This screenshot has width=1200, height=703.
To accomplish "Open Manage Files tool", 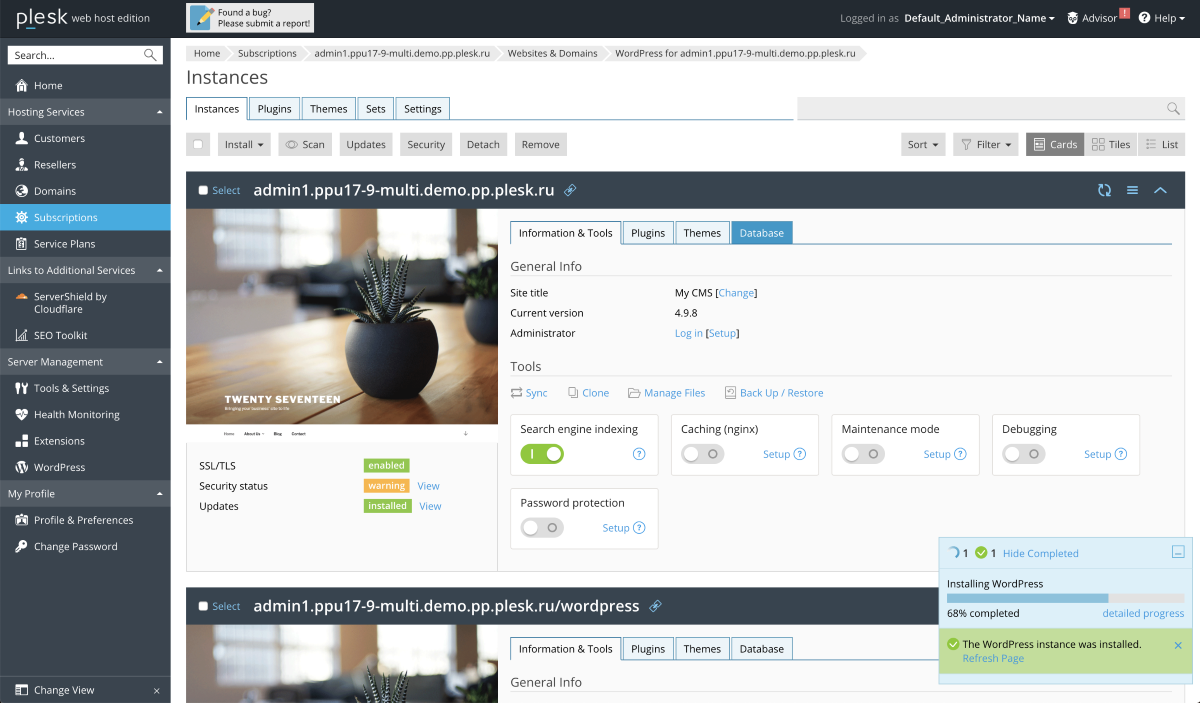I will (x=666, y=393).
